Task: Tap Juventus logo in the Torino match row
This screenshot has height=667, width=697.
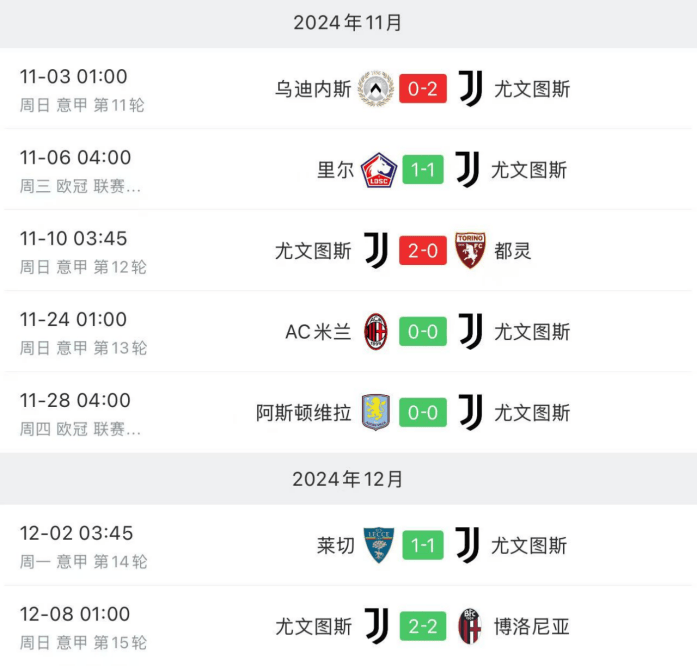Action: tap(376, 251)
